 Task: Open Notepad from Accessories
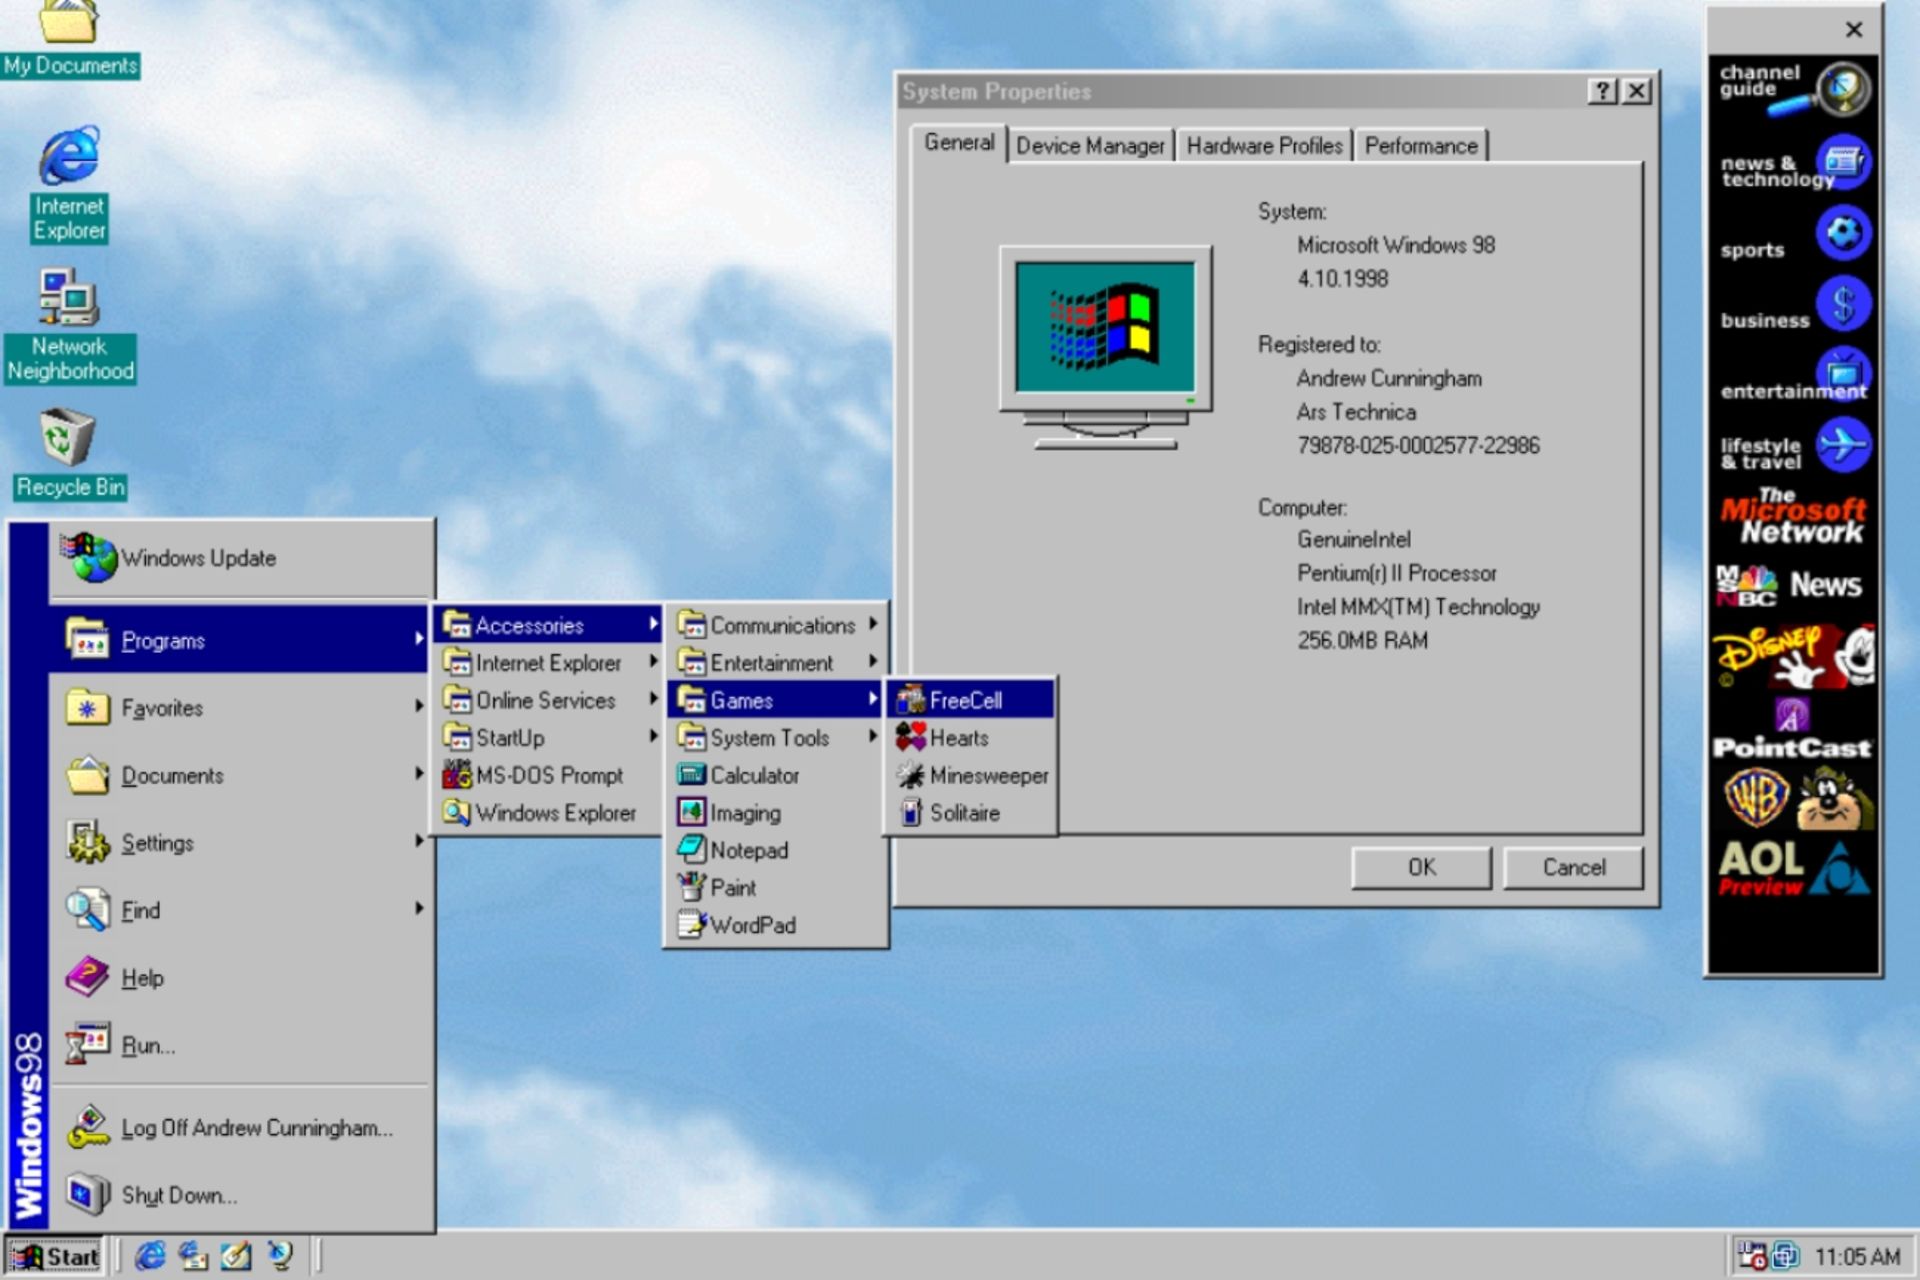[x=776, y=850]
